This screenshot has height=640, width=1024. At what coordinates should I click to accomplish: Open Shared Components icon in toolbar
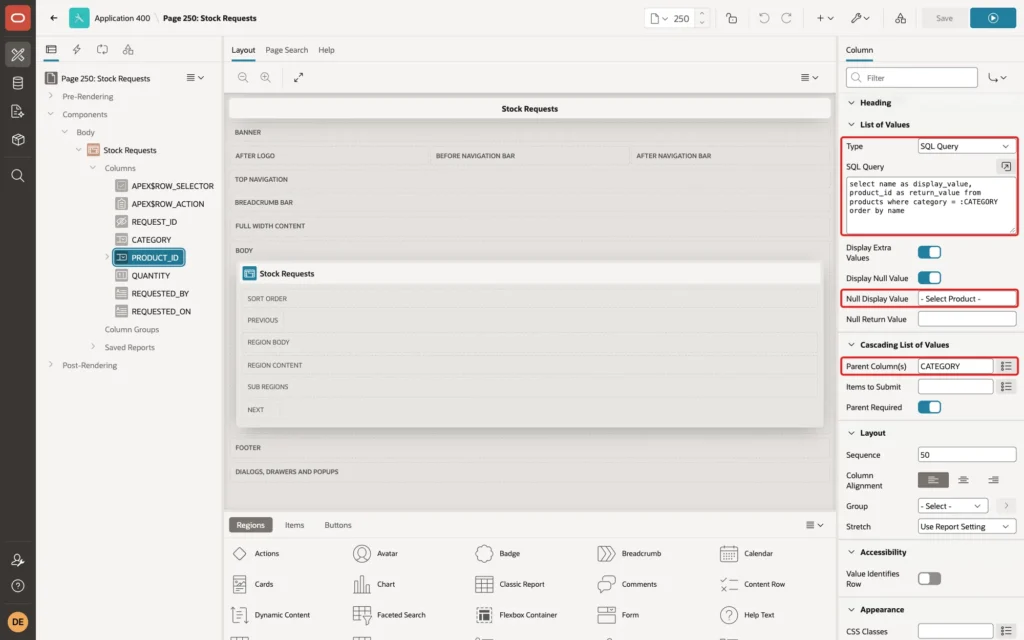(x=900, y=18)
